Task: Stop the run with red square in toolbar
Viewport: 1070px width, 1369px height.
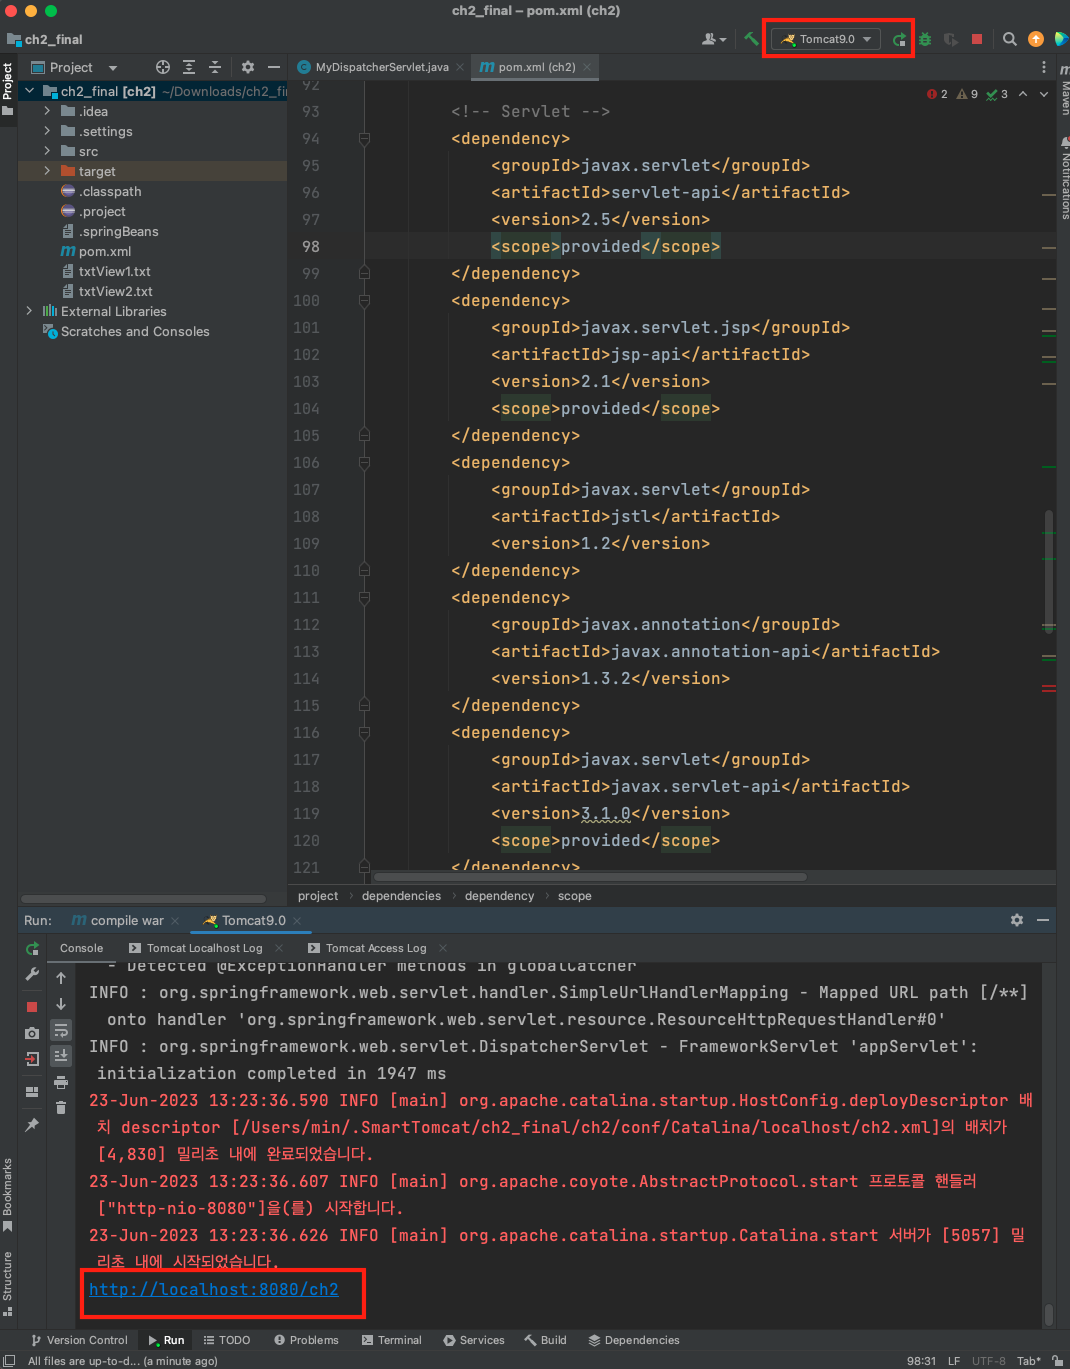Action: 977,39
